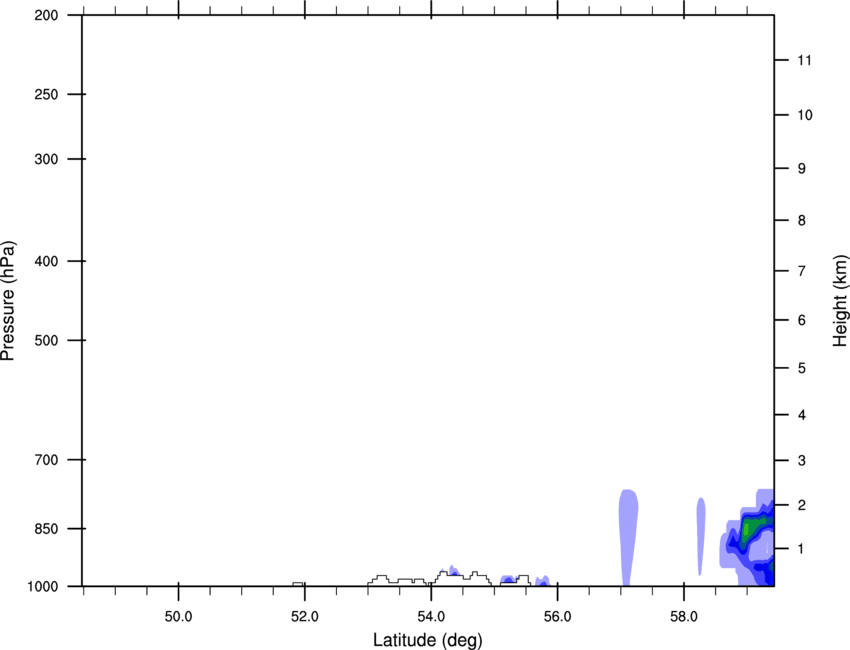Click the height label '3'
This screenshot has height=650, width=850.
point(802,461)
